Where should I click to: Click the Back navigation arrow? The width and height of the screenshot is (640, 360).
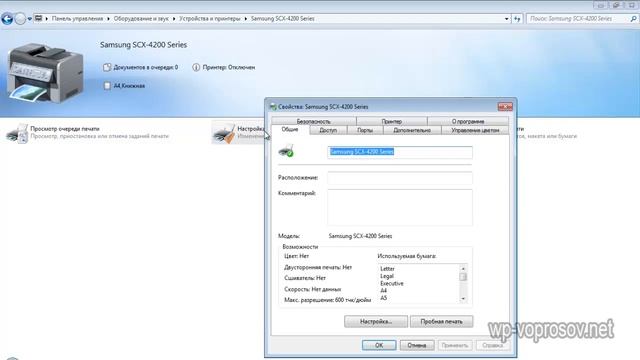[7, 19]
